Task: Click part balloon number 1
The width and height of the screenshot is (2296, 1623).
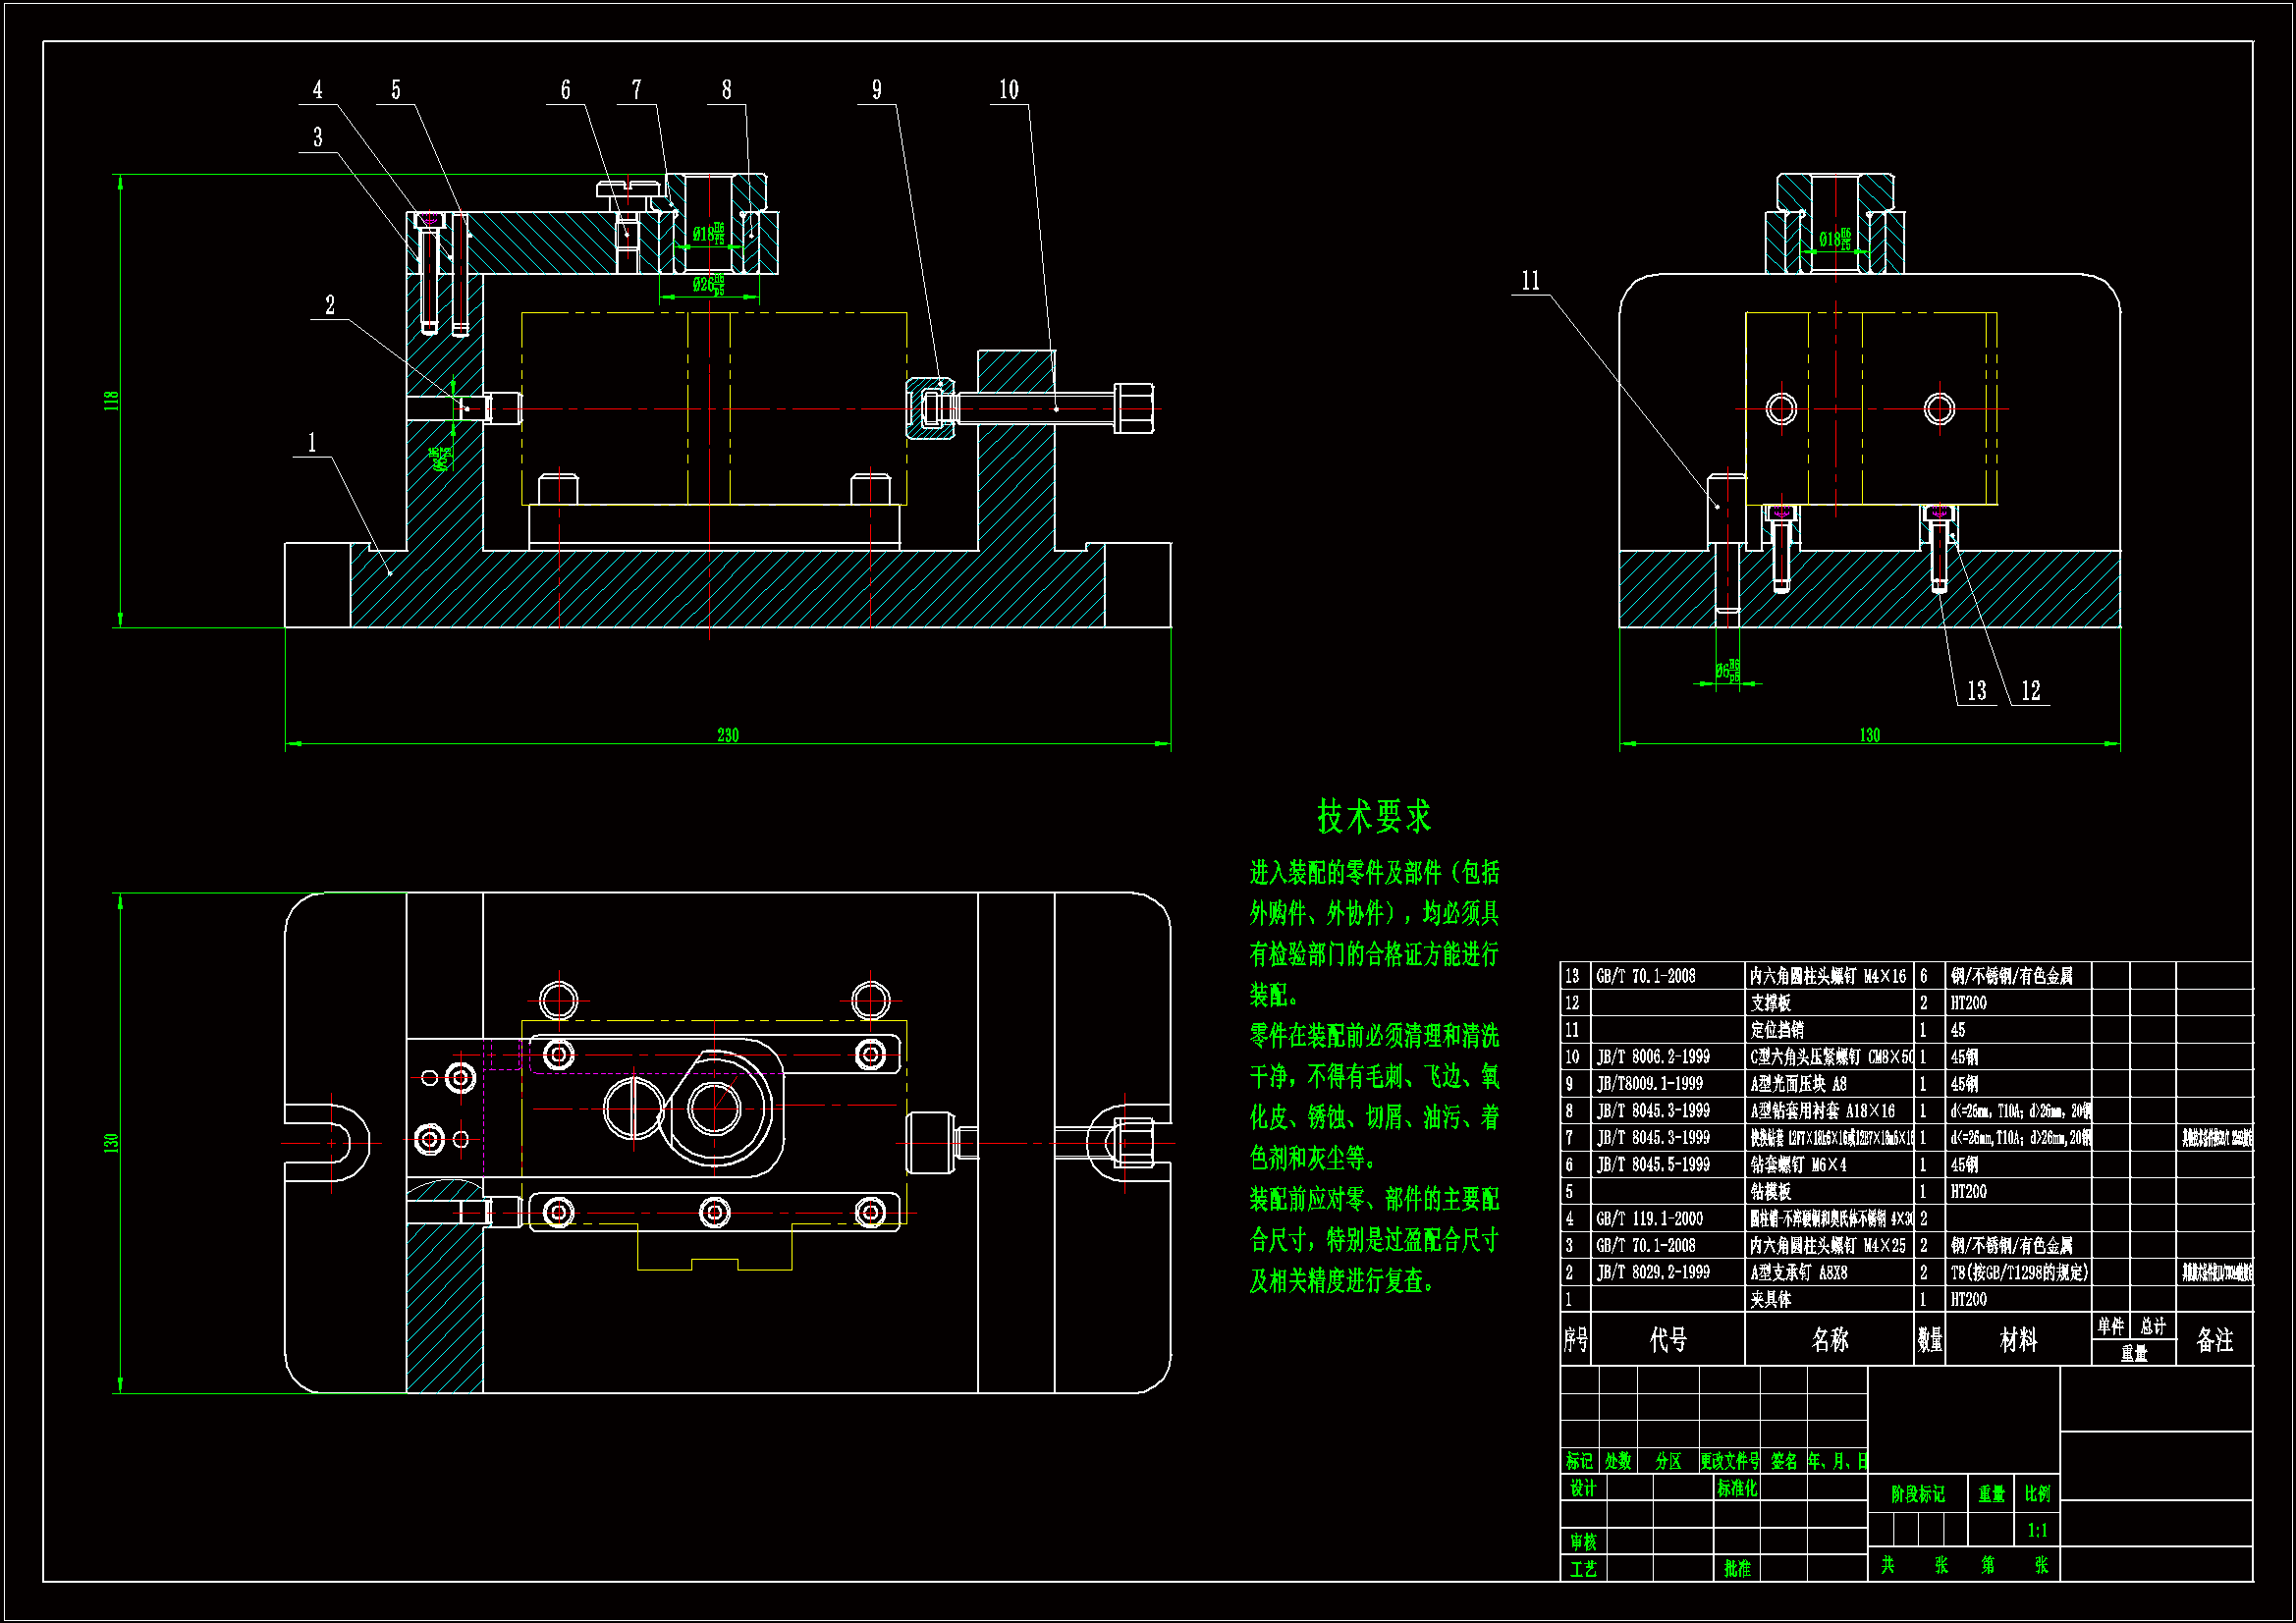Action: tap(312, 442)
